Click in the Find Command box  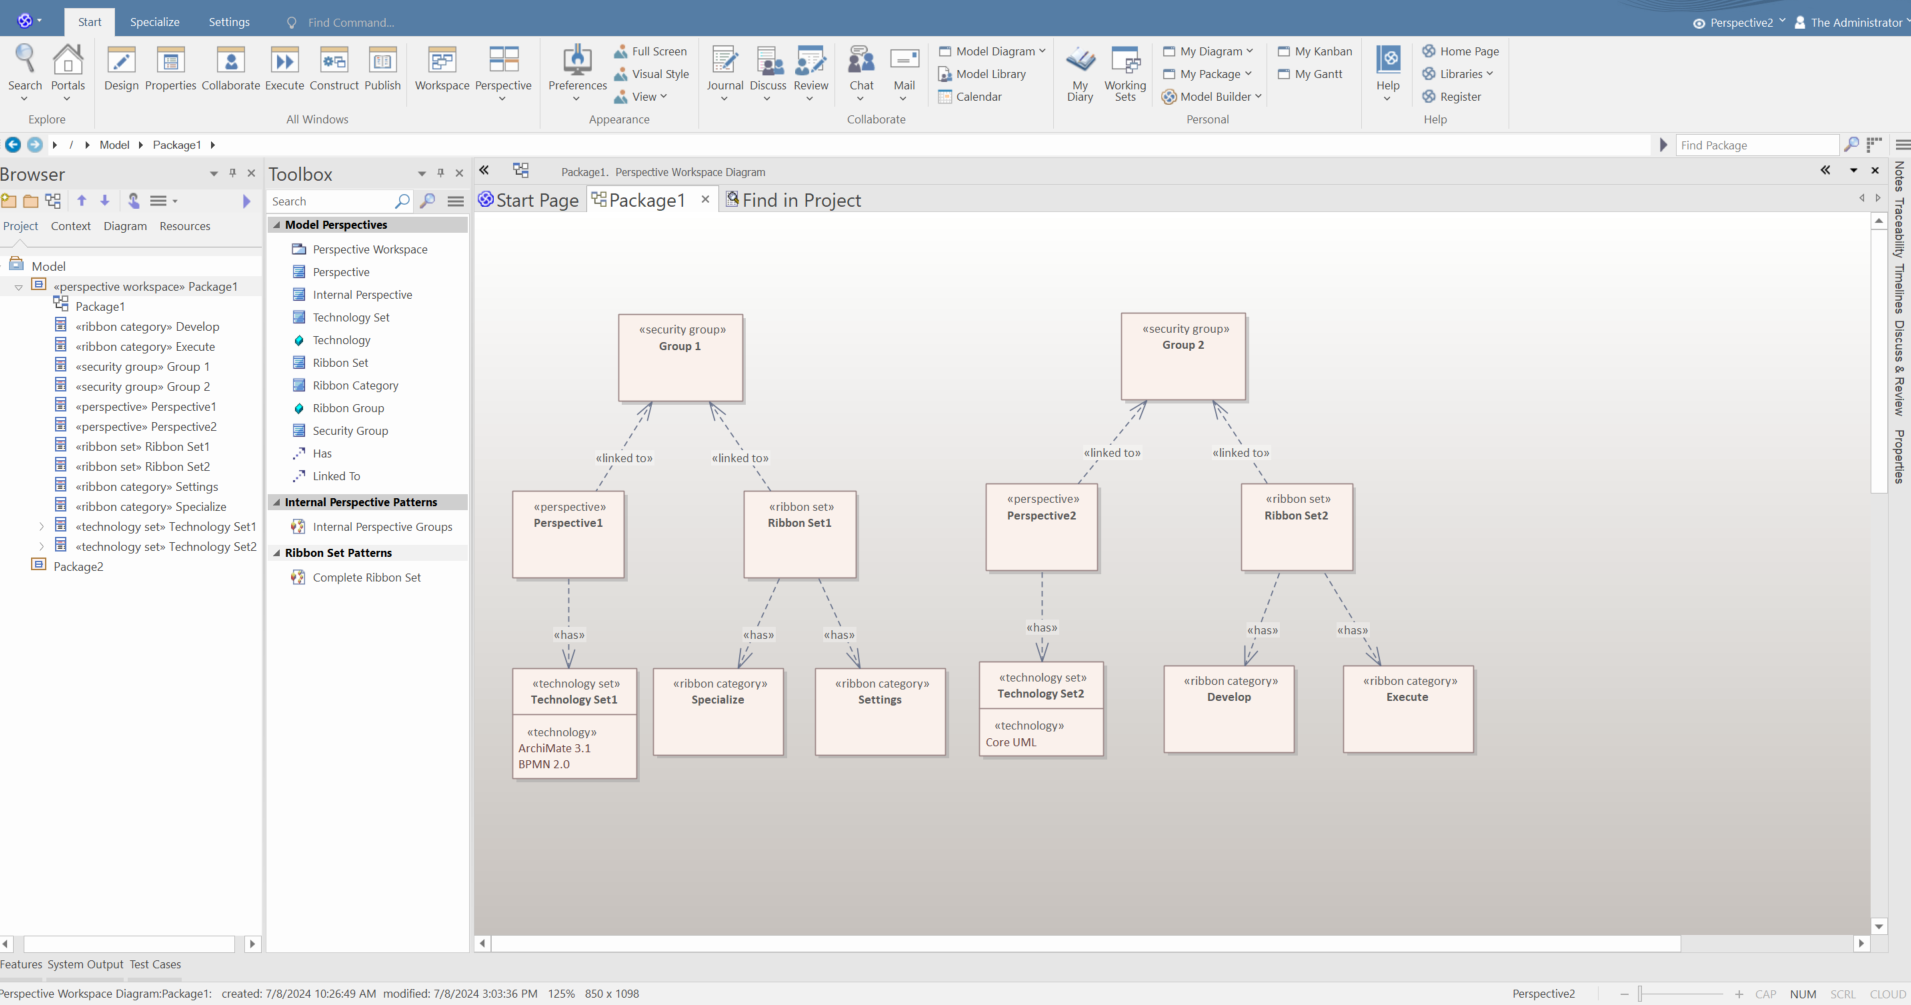(x=350, y=22)
